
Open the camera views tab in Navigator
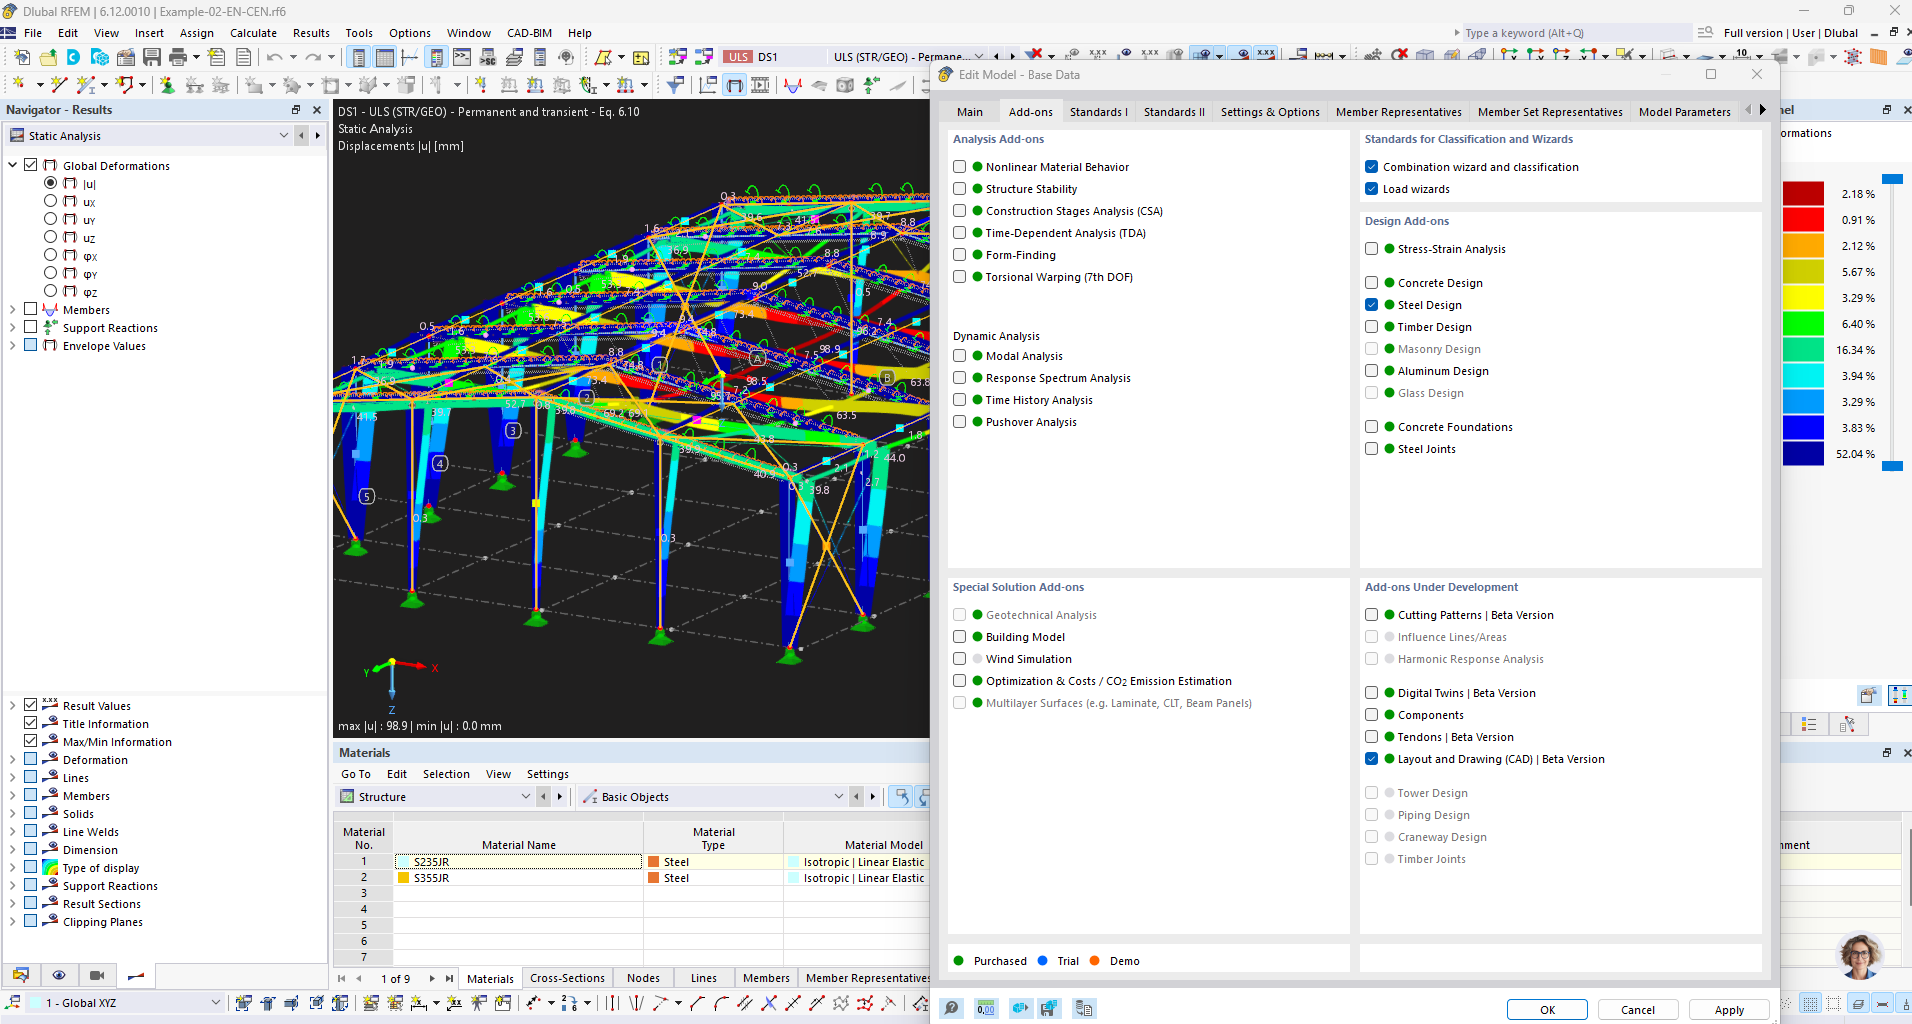pyautogui.click(x=97, y=975)
